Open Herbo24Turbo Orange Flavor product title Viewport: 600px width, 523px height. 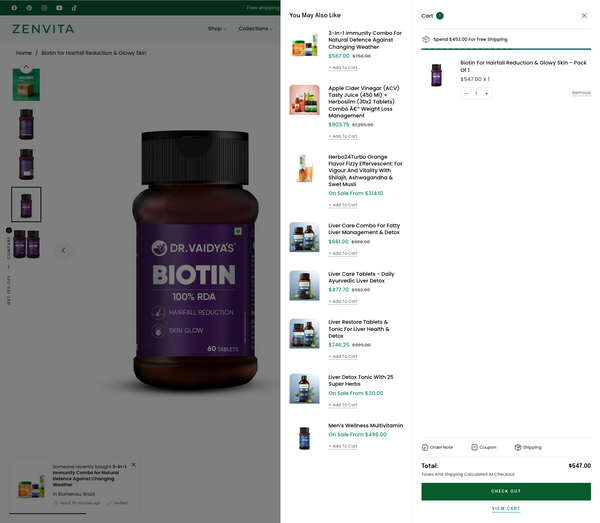(365, 170)
